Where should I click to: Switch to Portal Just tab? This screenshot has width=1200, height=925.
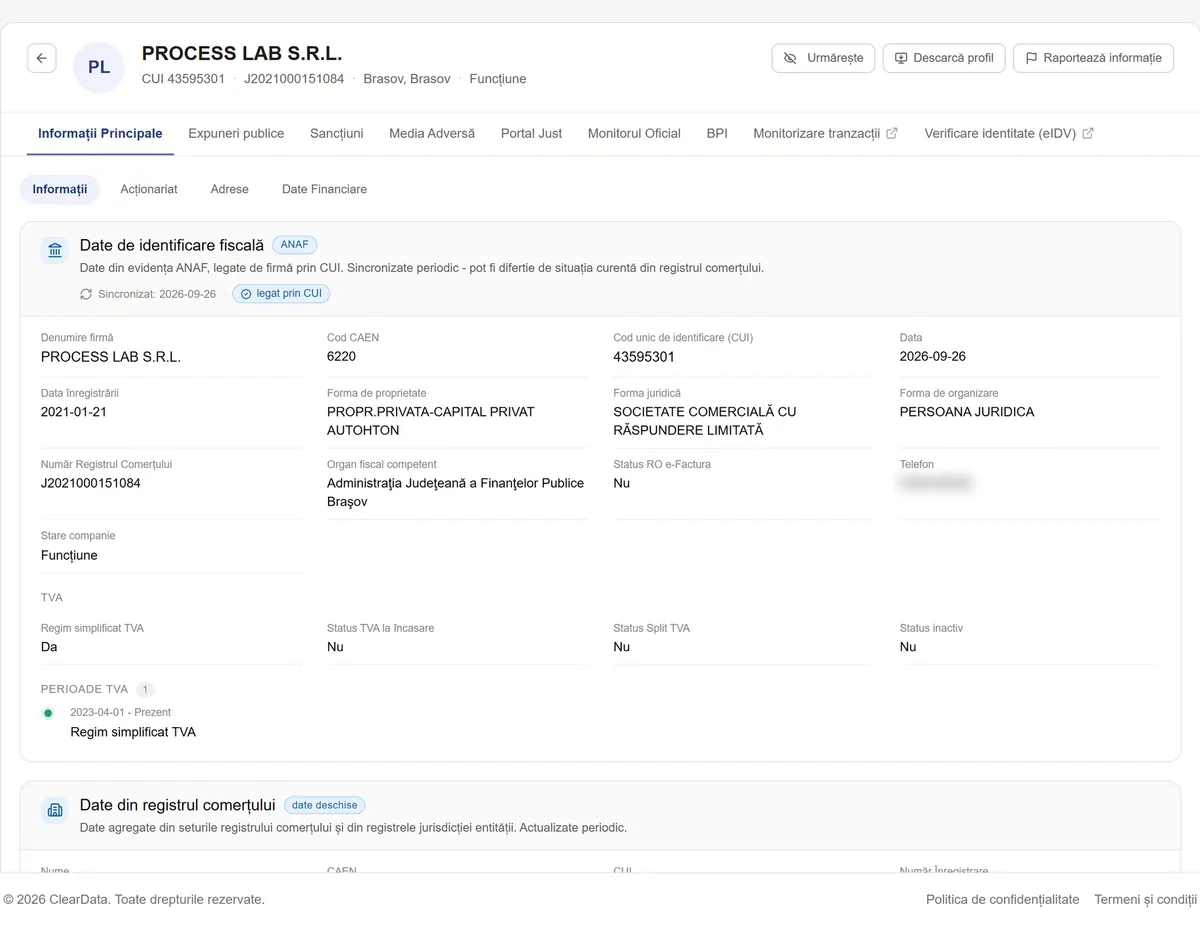click(x=531, y=133)
